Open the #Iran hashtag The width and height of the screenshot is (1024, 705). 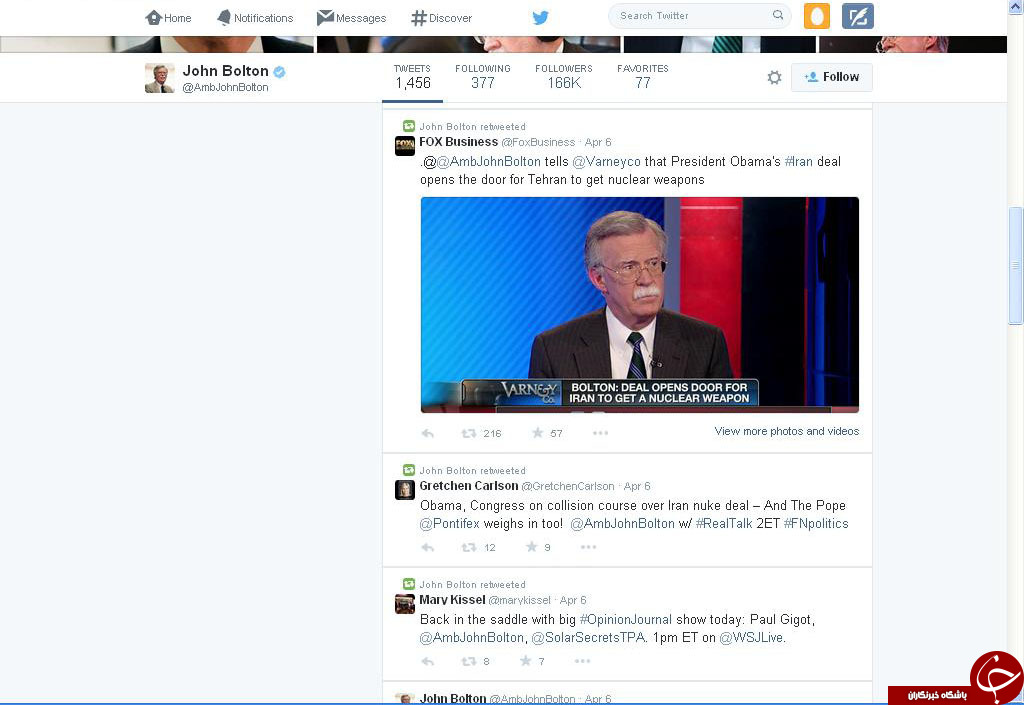[798, 161]
